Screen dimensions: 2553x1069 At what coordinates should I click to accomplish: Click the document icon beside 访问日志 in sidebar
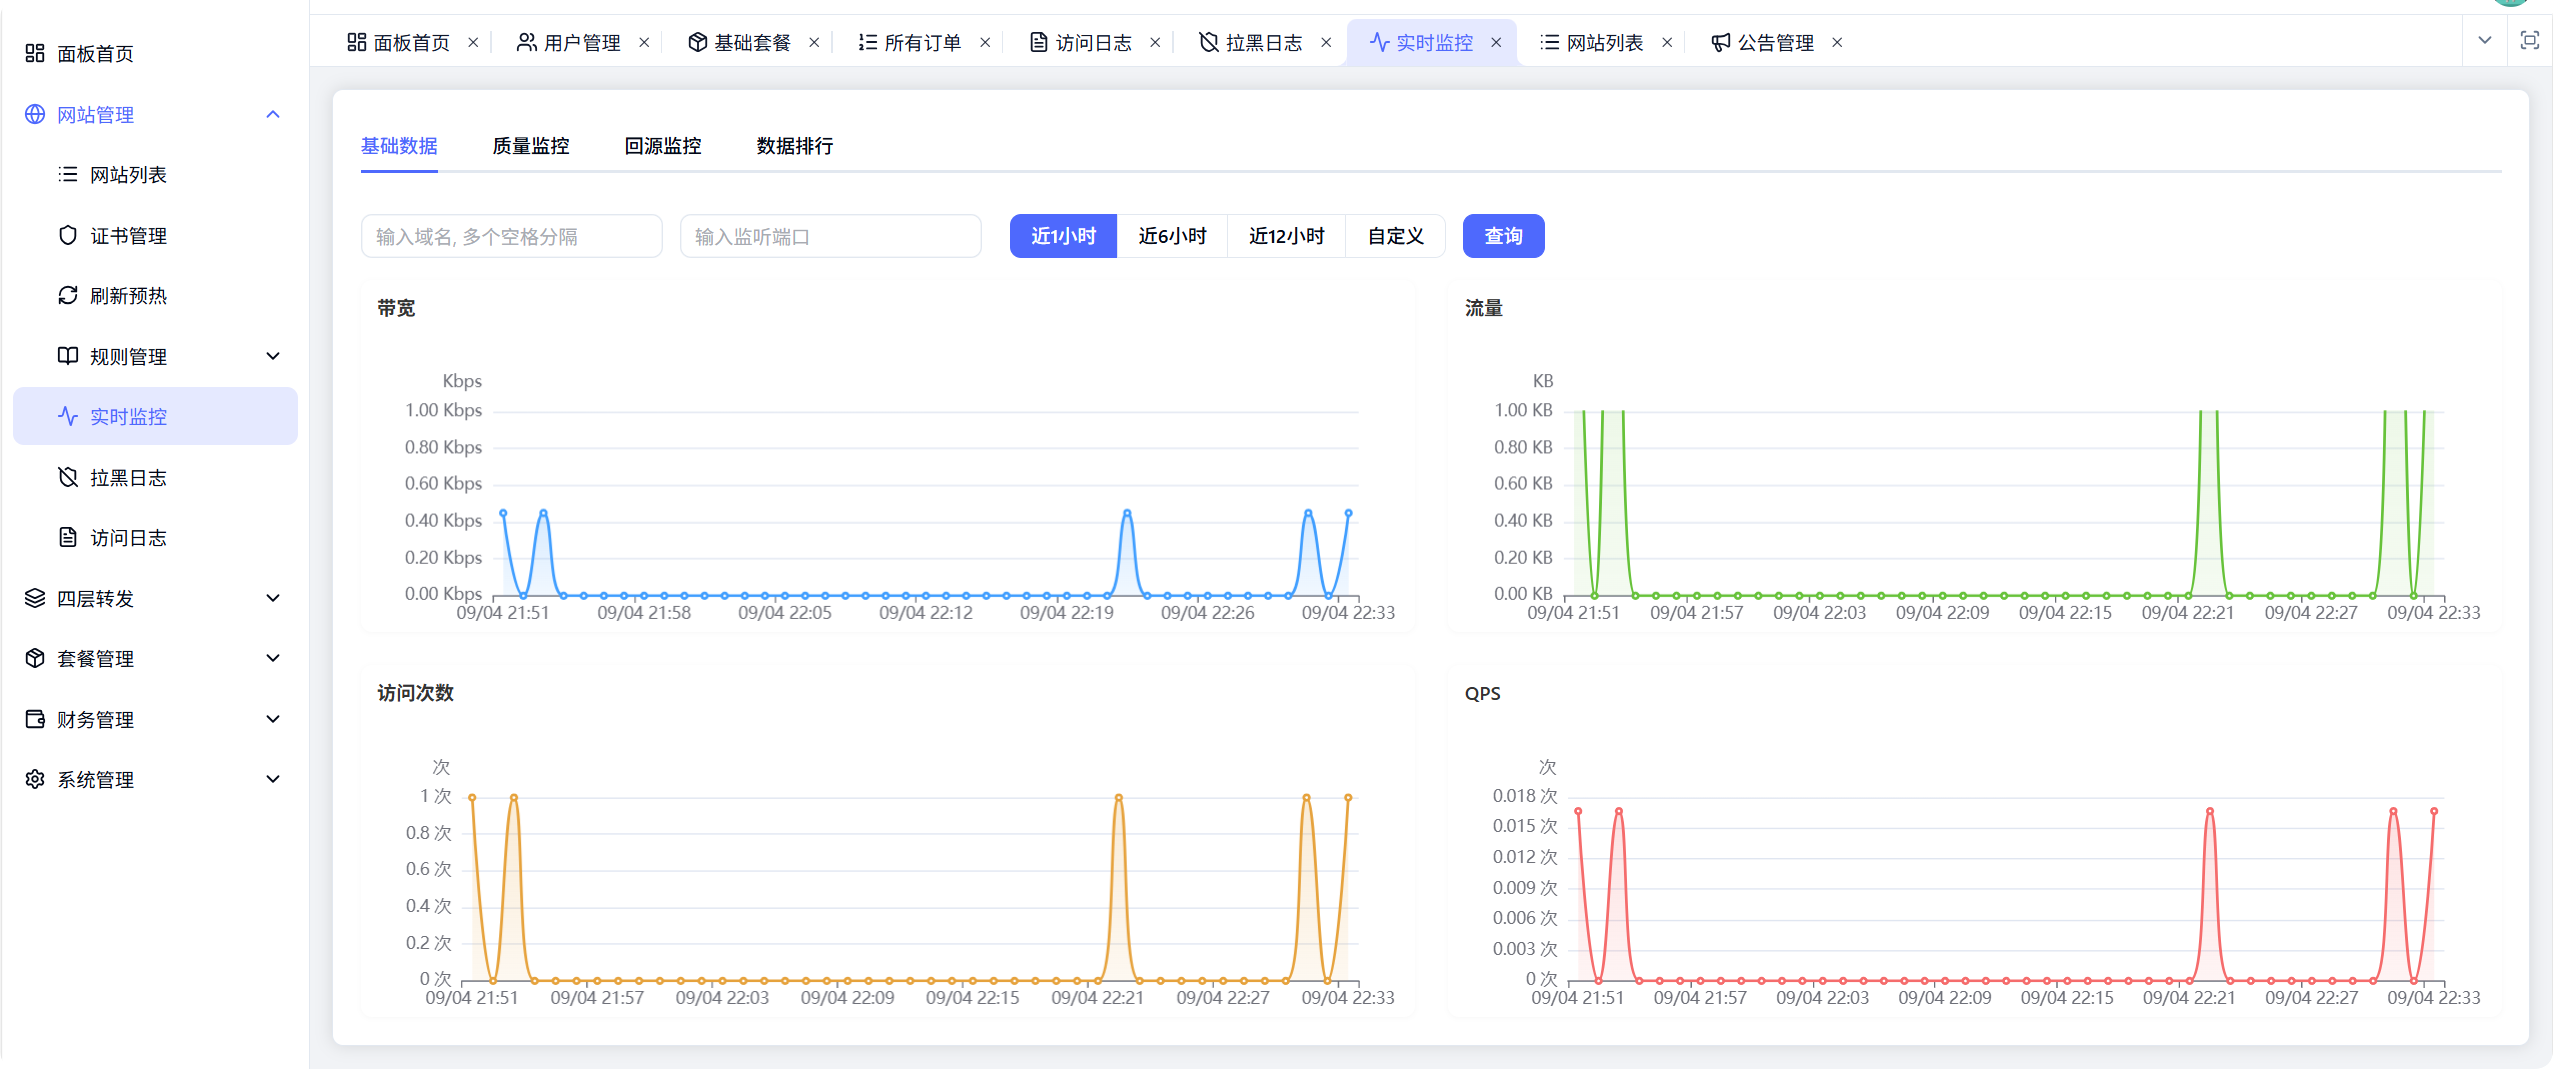(x=68, y=538)
